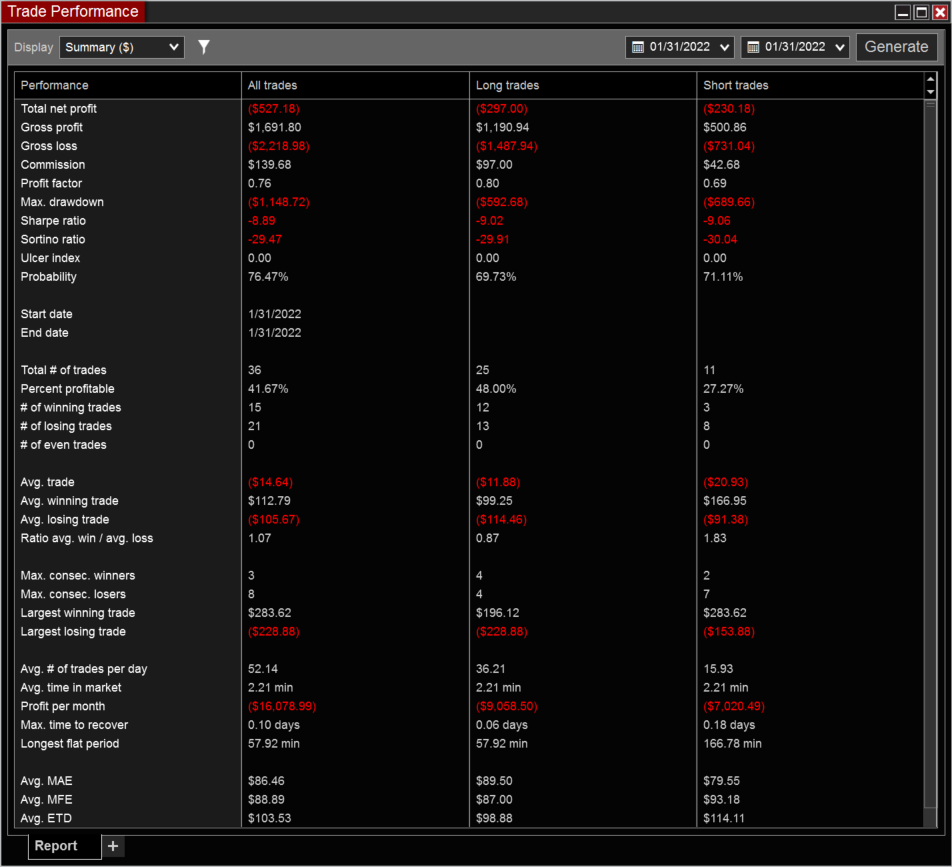Click the Max. drawdown row label
952x867 pixels.
tap(62, 202)
